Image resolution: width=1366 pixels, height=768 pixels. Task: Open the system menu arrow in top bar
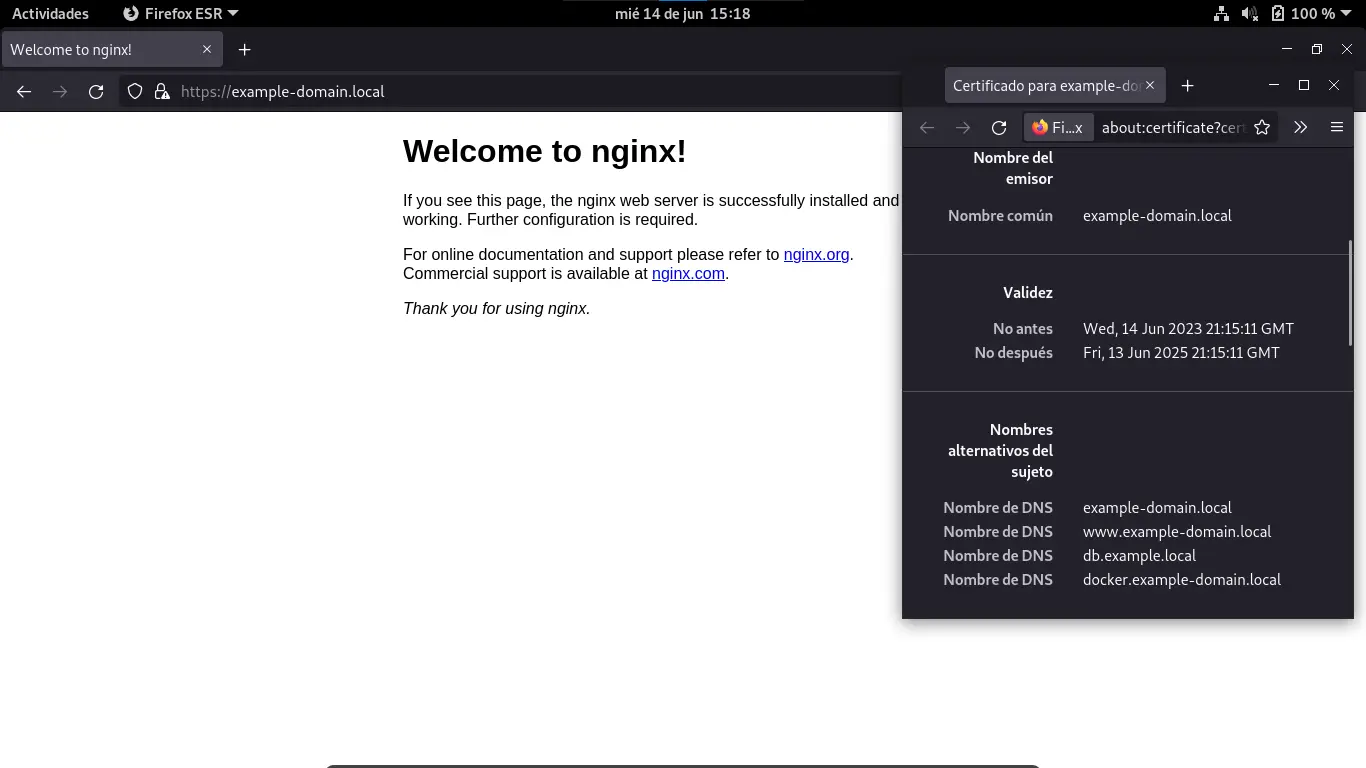[x=1348, y=14]
